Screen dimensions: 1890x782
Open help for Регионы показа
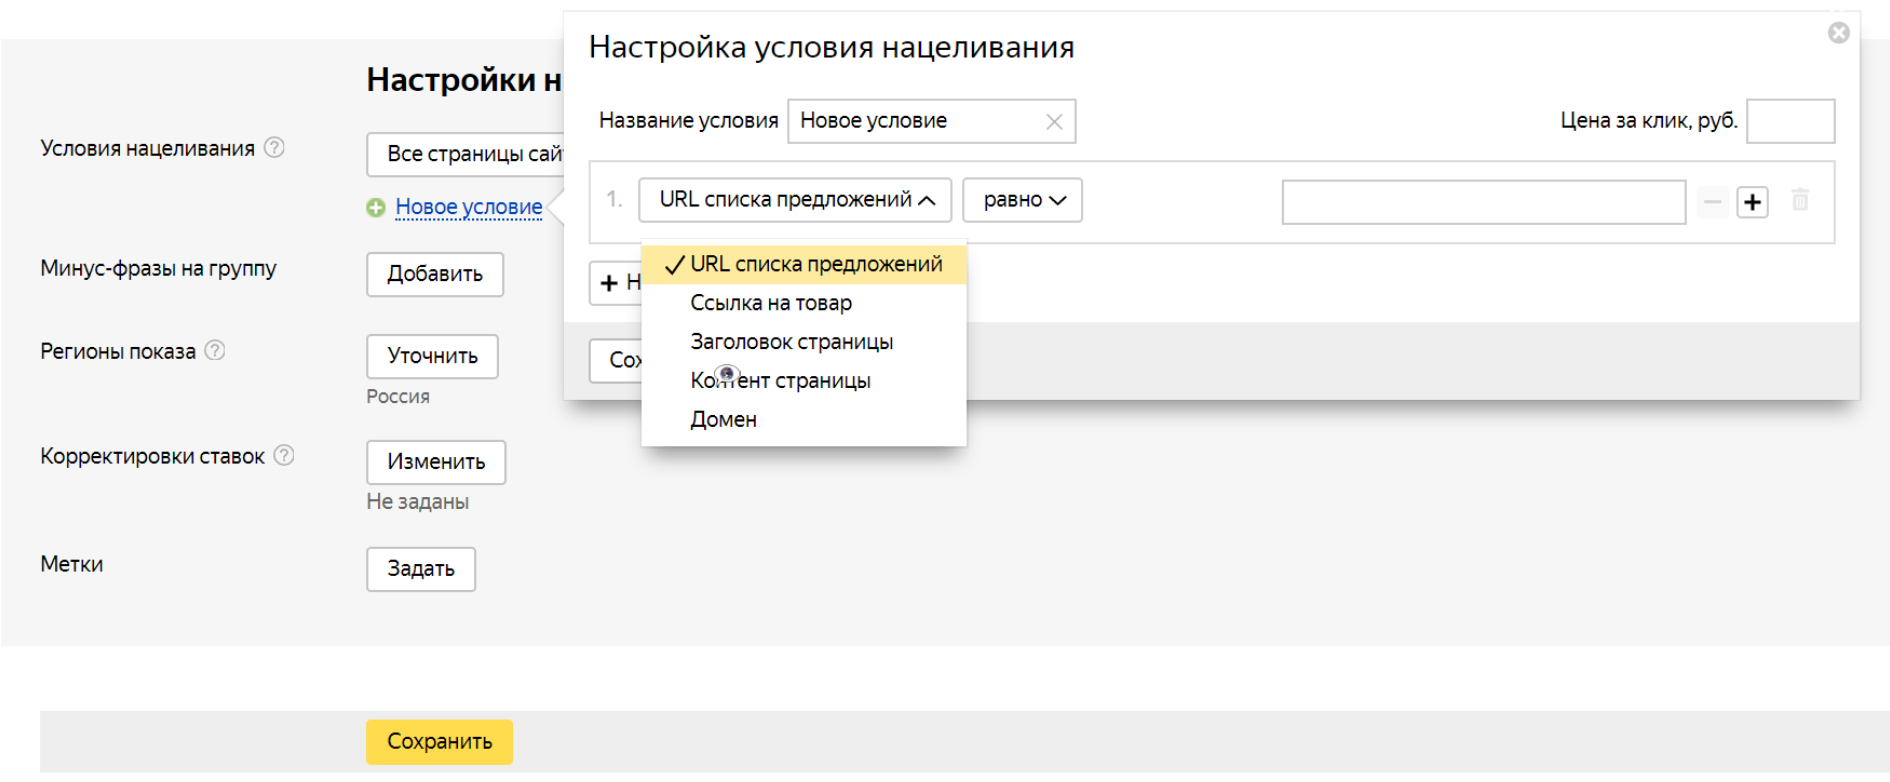pos(215,351)
